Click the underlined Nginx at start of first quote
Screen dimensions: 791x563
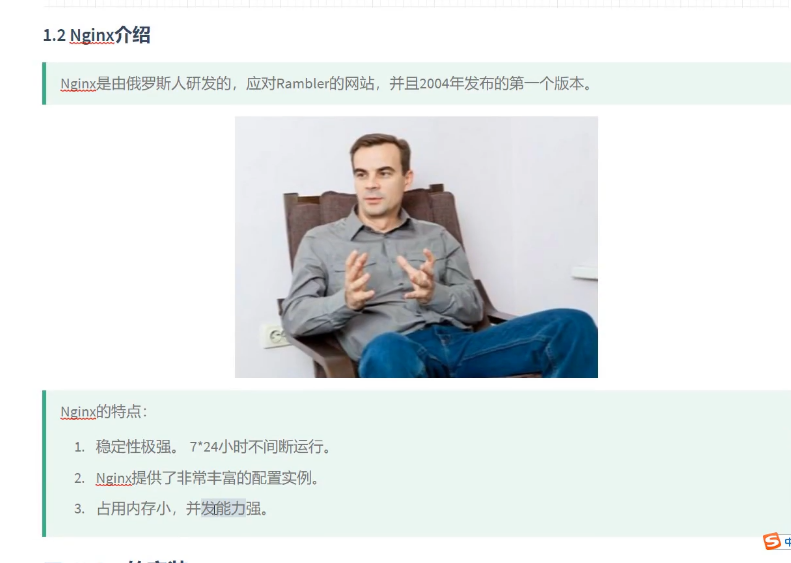tap(78, 84)
